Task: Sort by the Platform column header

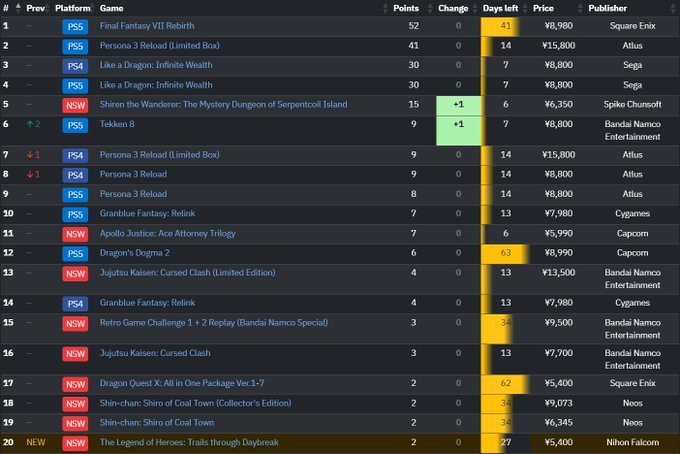Action: [x=73, y=8]
